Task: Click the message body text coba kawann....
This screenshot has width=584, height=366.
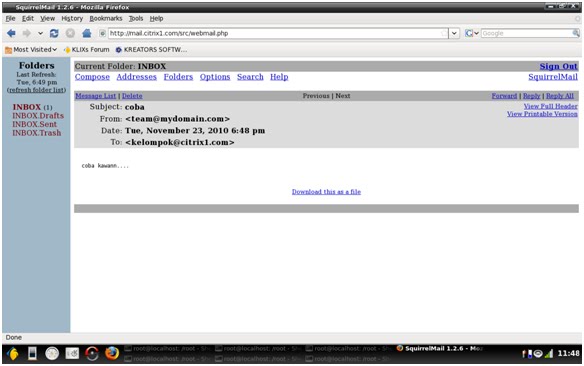Action: point(105,166)
